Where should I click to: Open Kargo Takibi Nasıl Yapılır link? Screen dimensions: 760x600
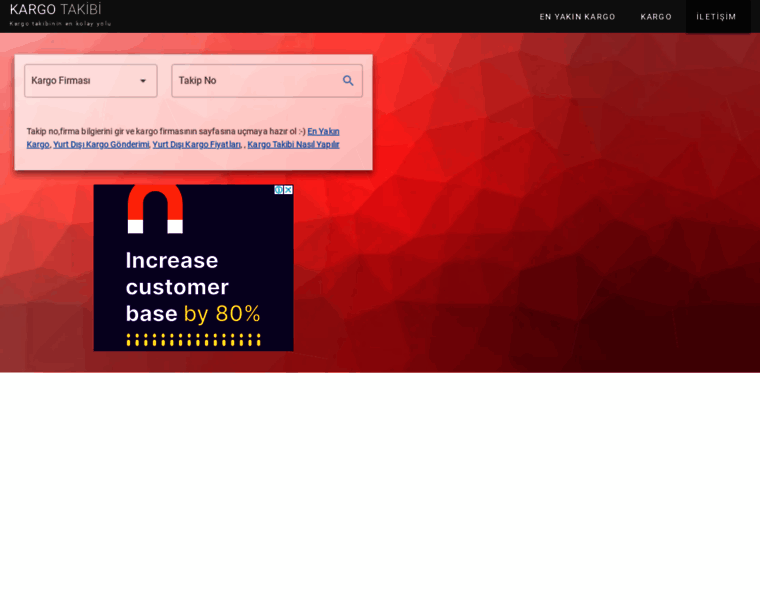tap(293, 144)
